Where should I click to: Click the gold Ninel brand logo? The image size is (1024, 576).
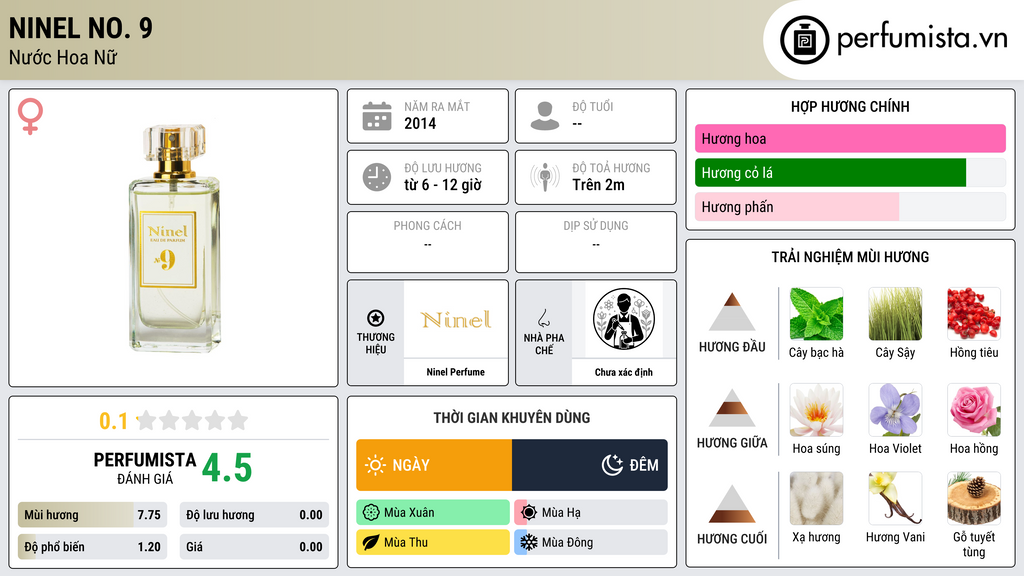pos(456,319)
